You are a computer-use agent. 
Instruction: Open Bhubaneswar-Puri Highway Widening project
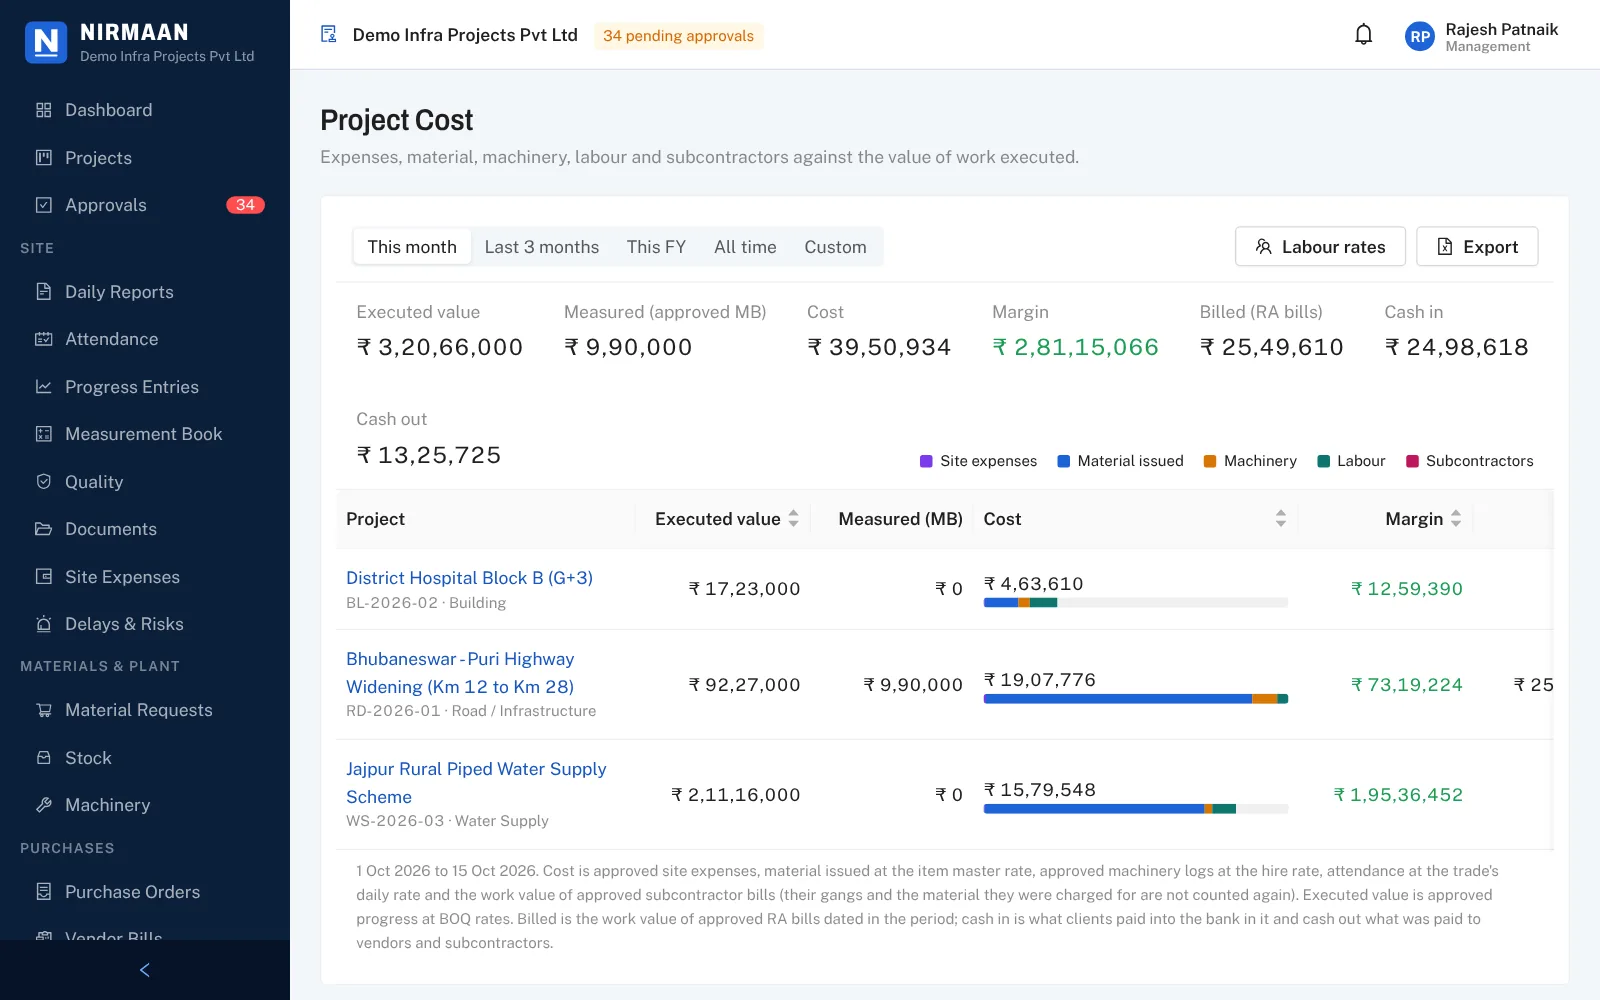(x=460, y=673)
